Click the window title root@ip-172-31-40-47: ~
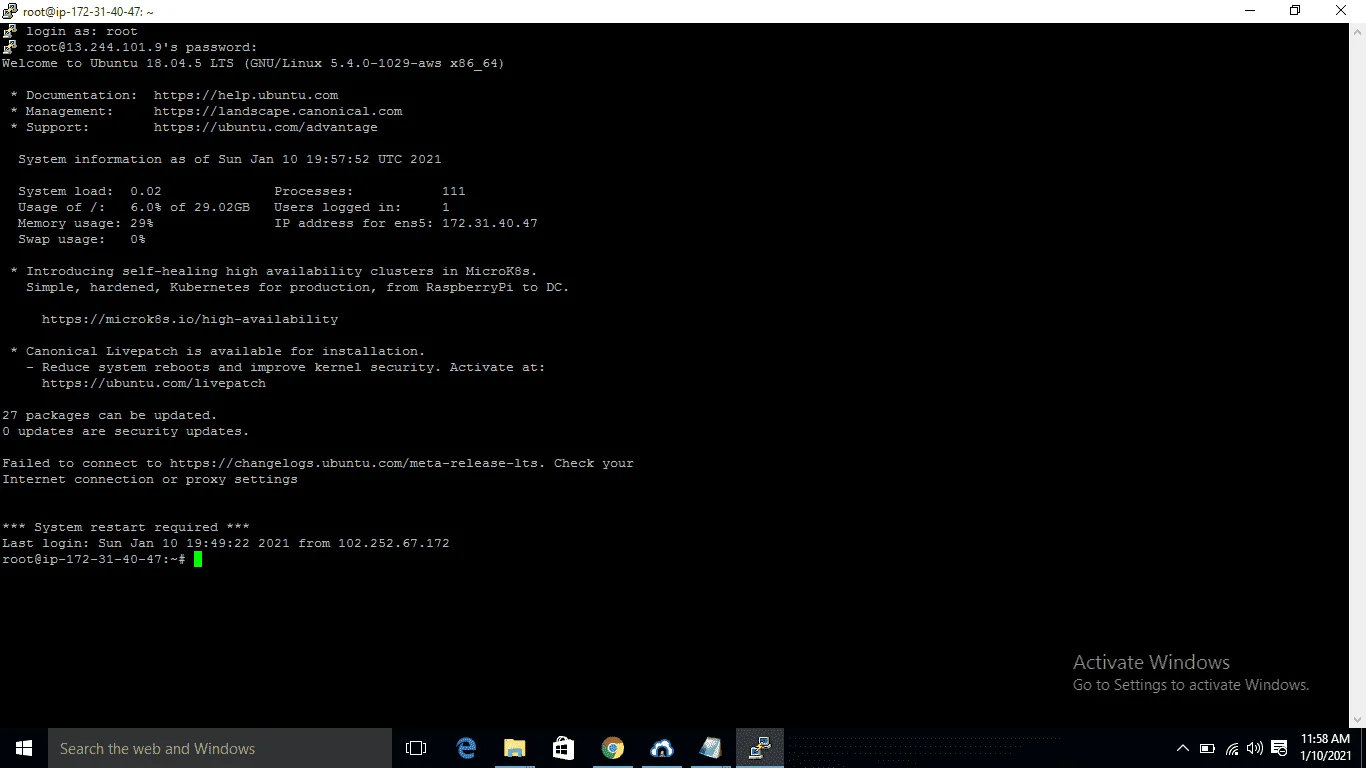 (x=88, y=12)
